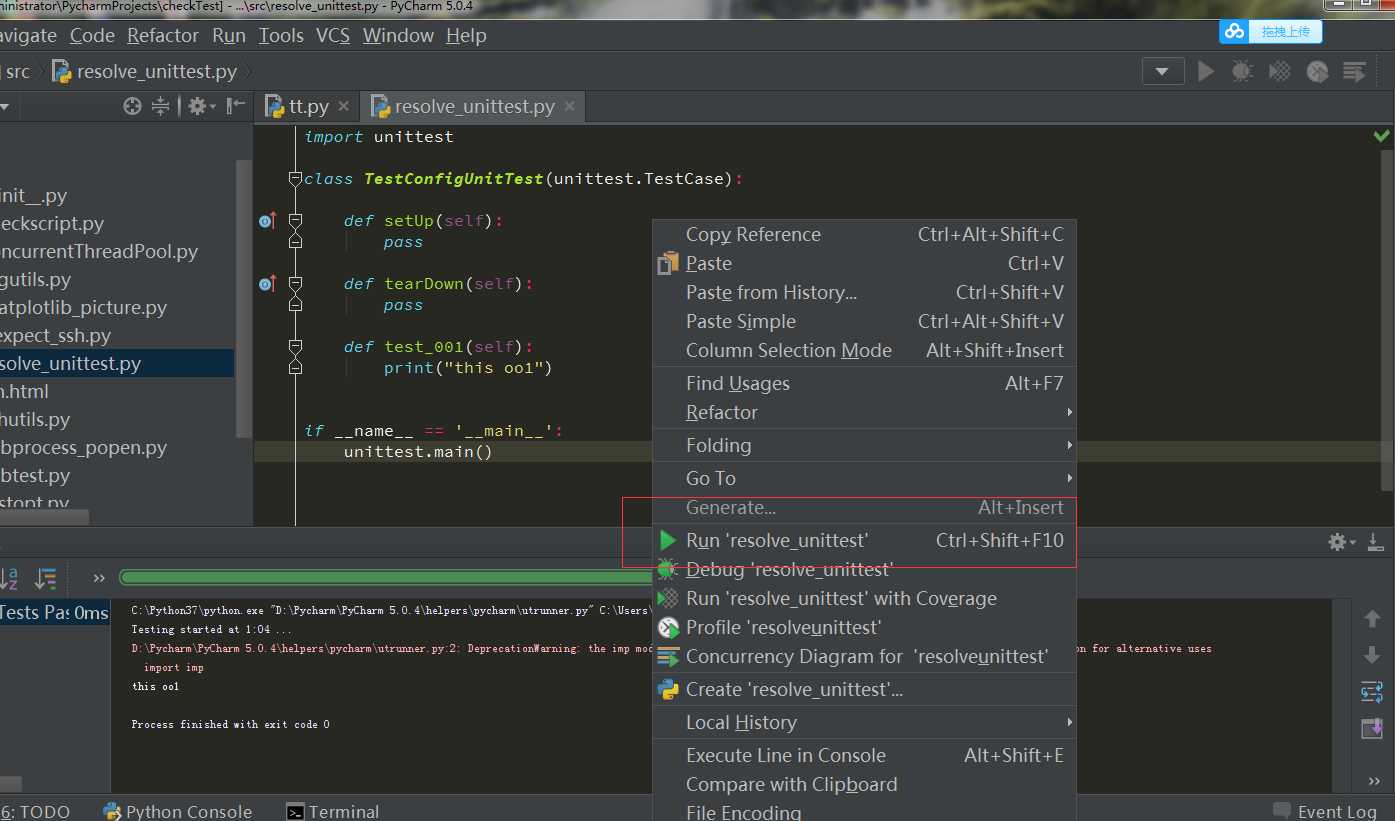
Task: Collapse the tearDown method fold
Action: pyautogui.click(x=295, y=284)
